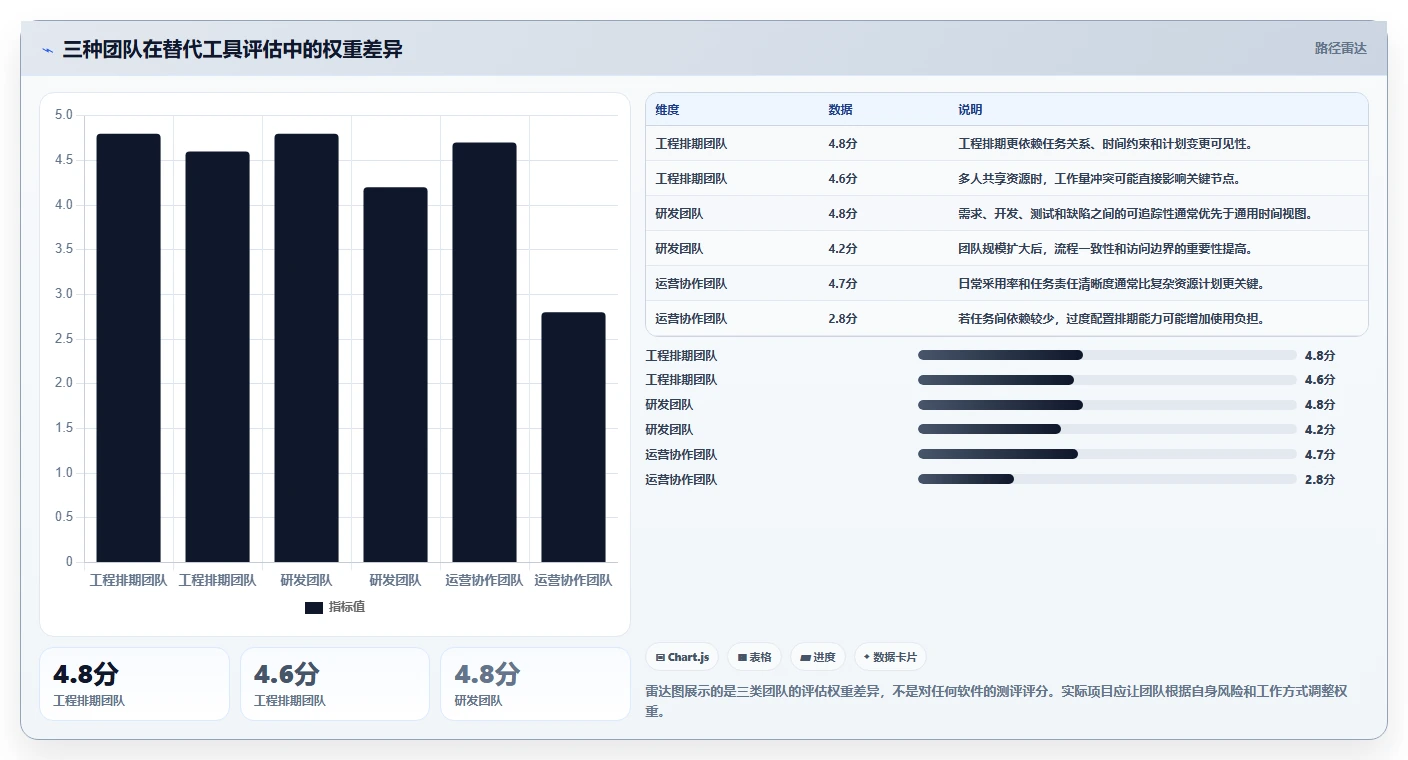
Task: Click the progress bar labeled 4.2分
Action: click(1107, 430)
